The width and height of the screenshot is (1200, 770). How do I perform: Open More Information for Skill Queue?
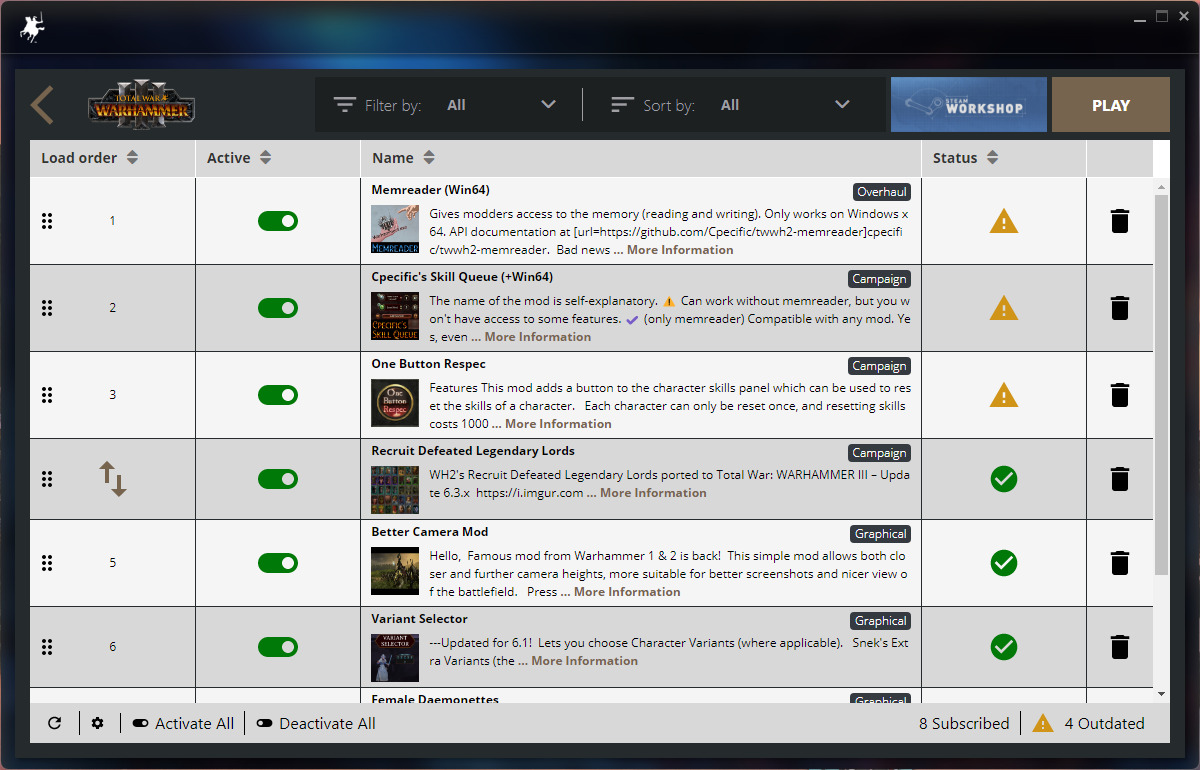(538, 337)
